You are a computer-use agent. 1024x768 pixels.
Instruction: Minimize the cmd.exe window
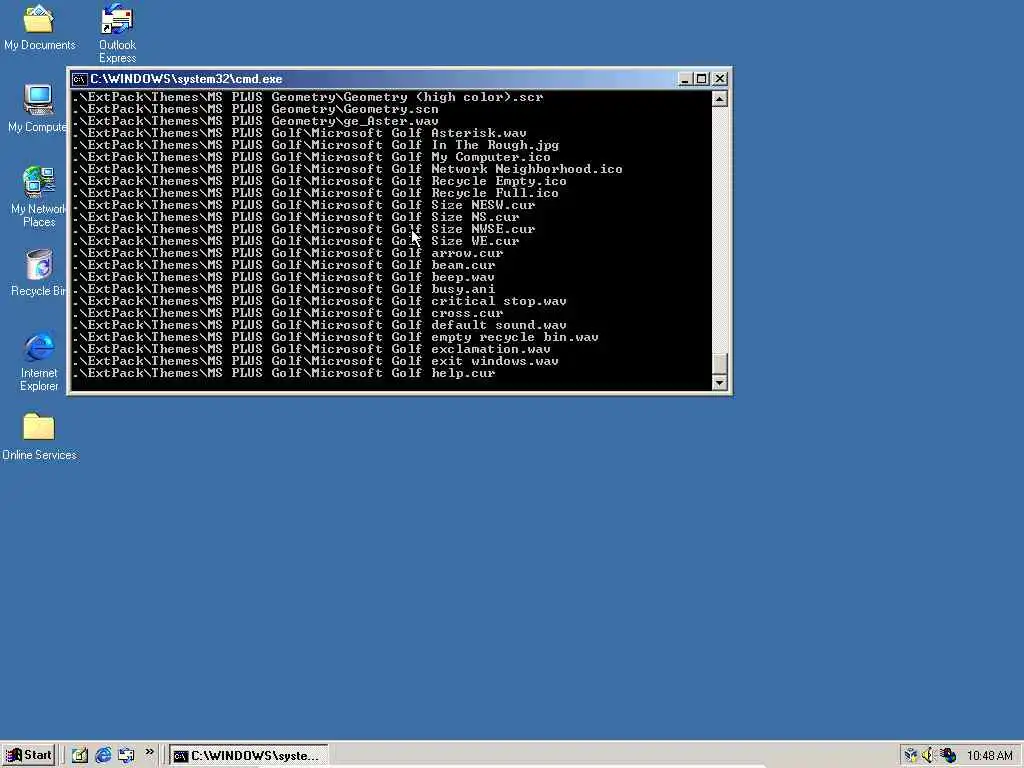pos(685,79)
